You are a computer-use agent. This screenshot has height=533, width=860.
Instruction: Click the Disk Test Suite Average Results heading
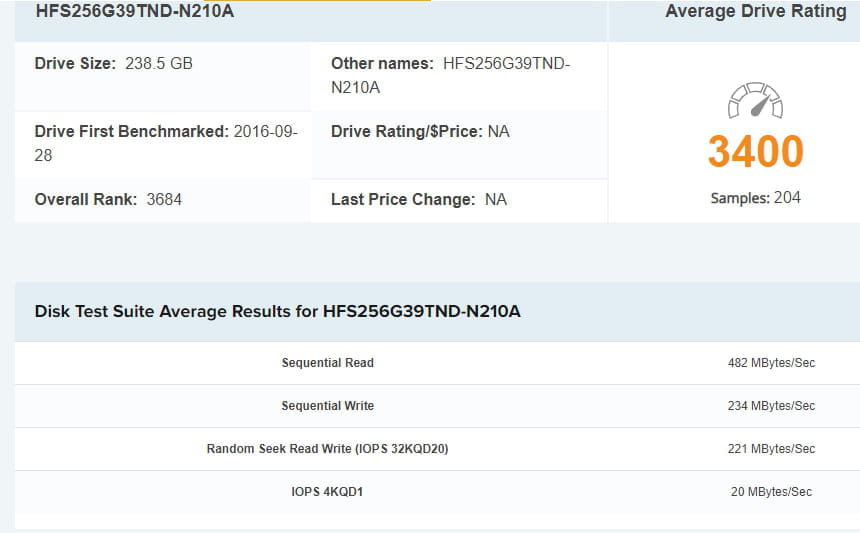click(278, 311)
